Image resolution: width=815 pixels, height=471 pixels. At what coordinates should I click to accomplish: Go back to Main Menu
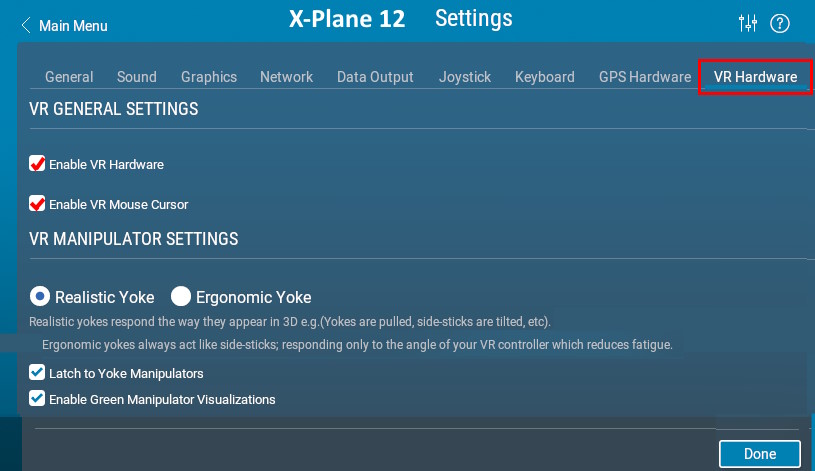point(72,26)
